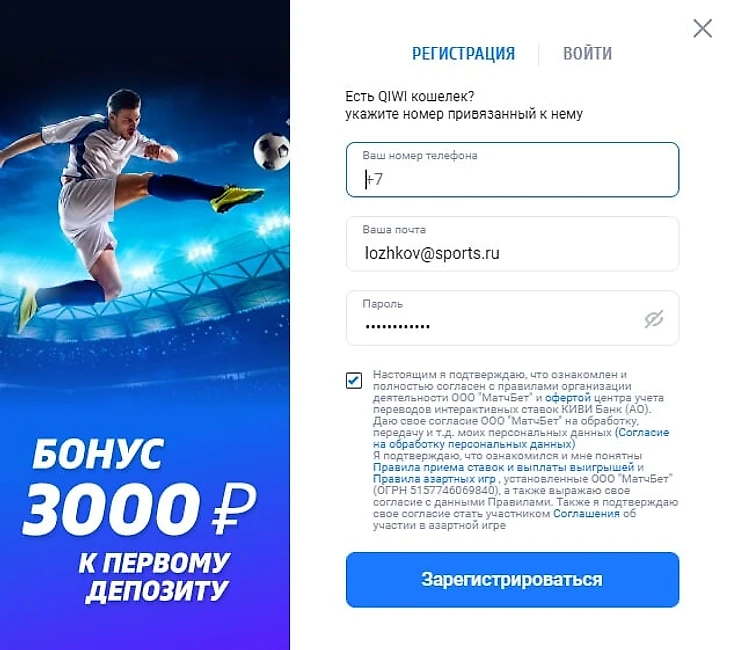Image resolution: width=730 pixels, height=650 pixels.
Task: Open the Правила азартных игр link
Action: click(434, 479)
